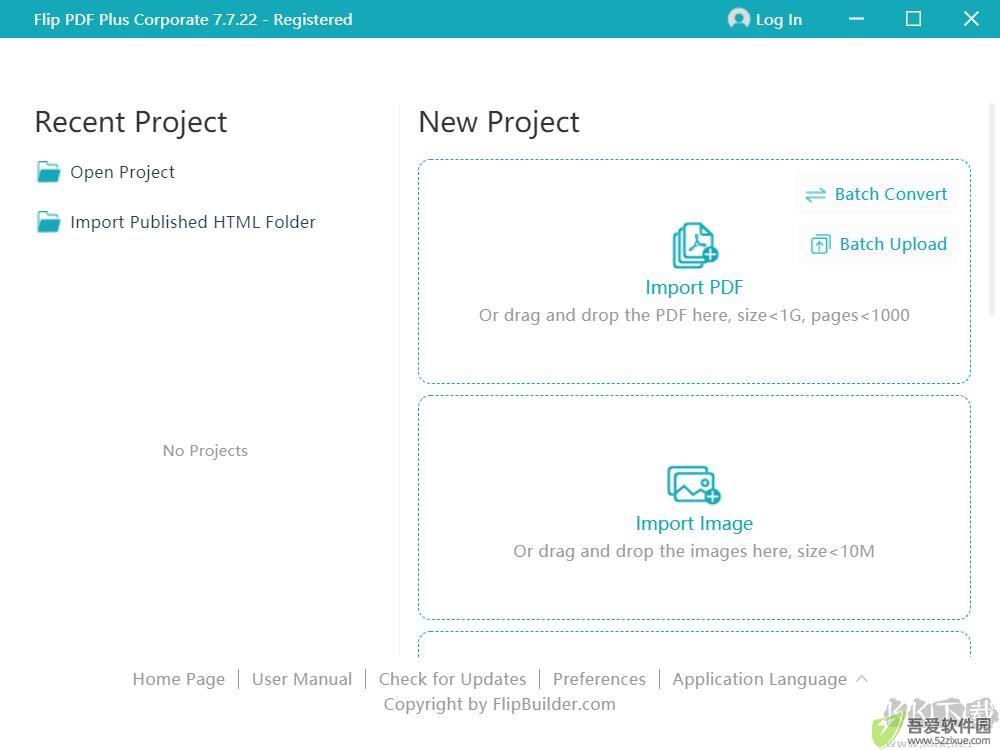The width and height of the screenshot is (1000, 750).
Task: Click the Import PDF document icon
Action: (x=695, y=246)
